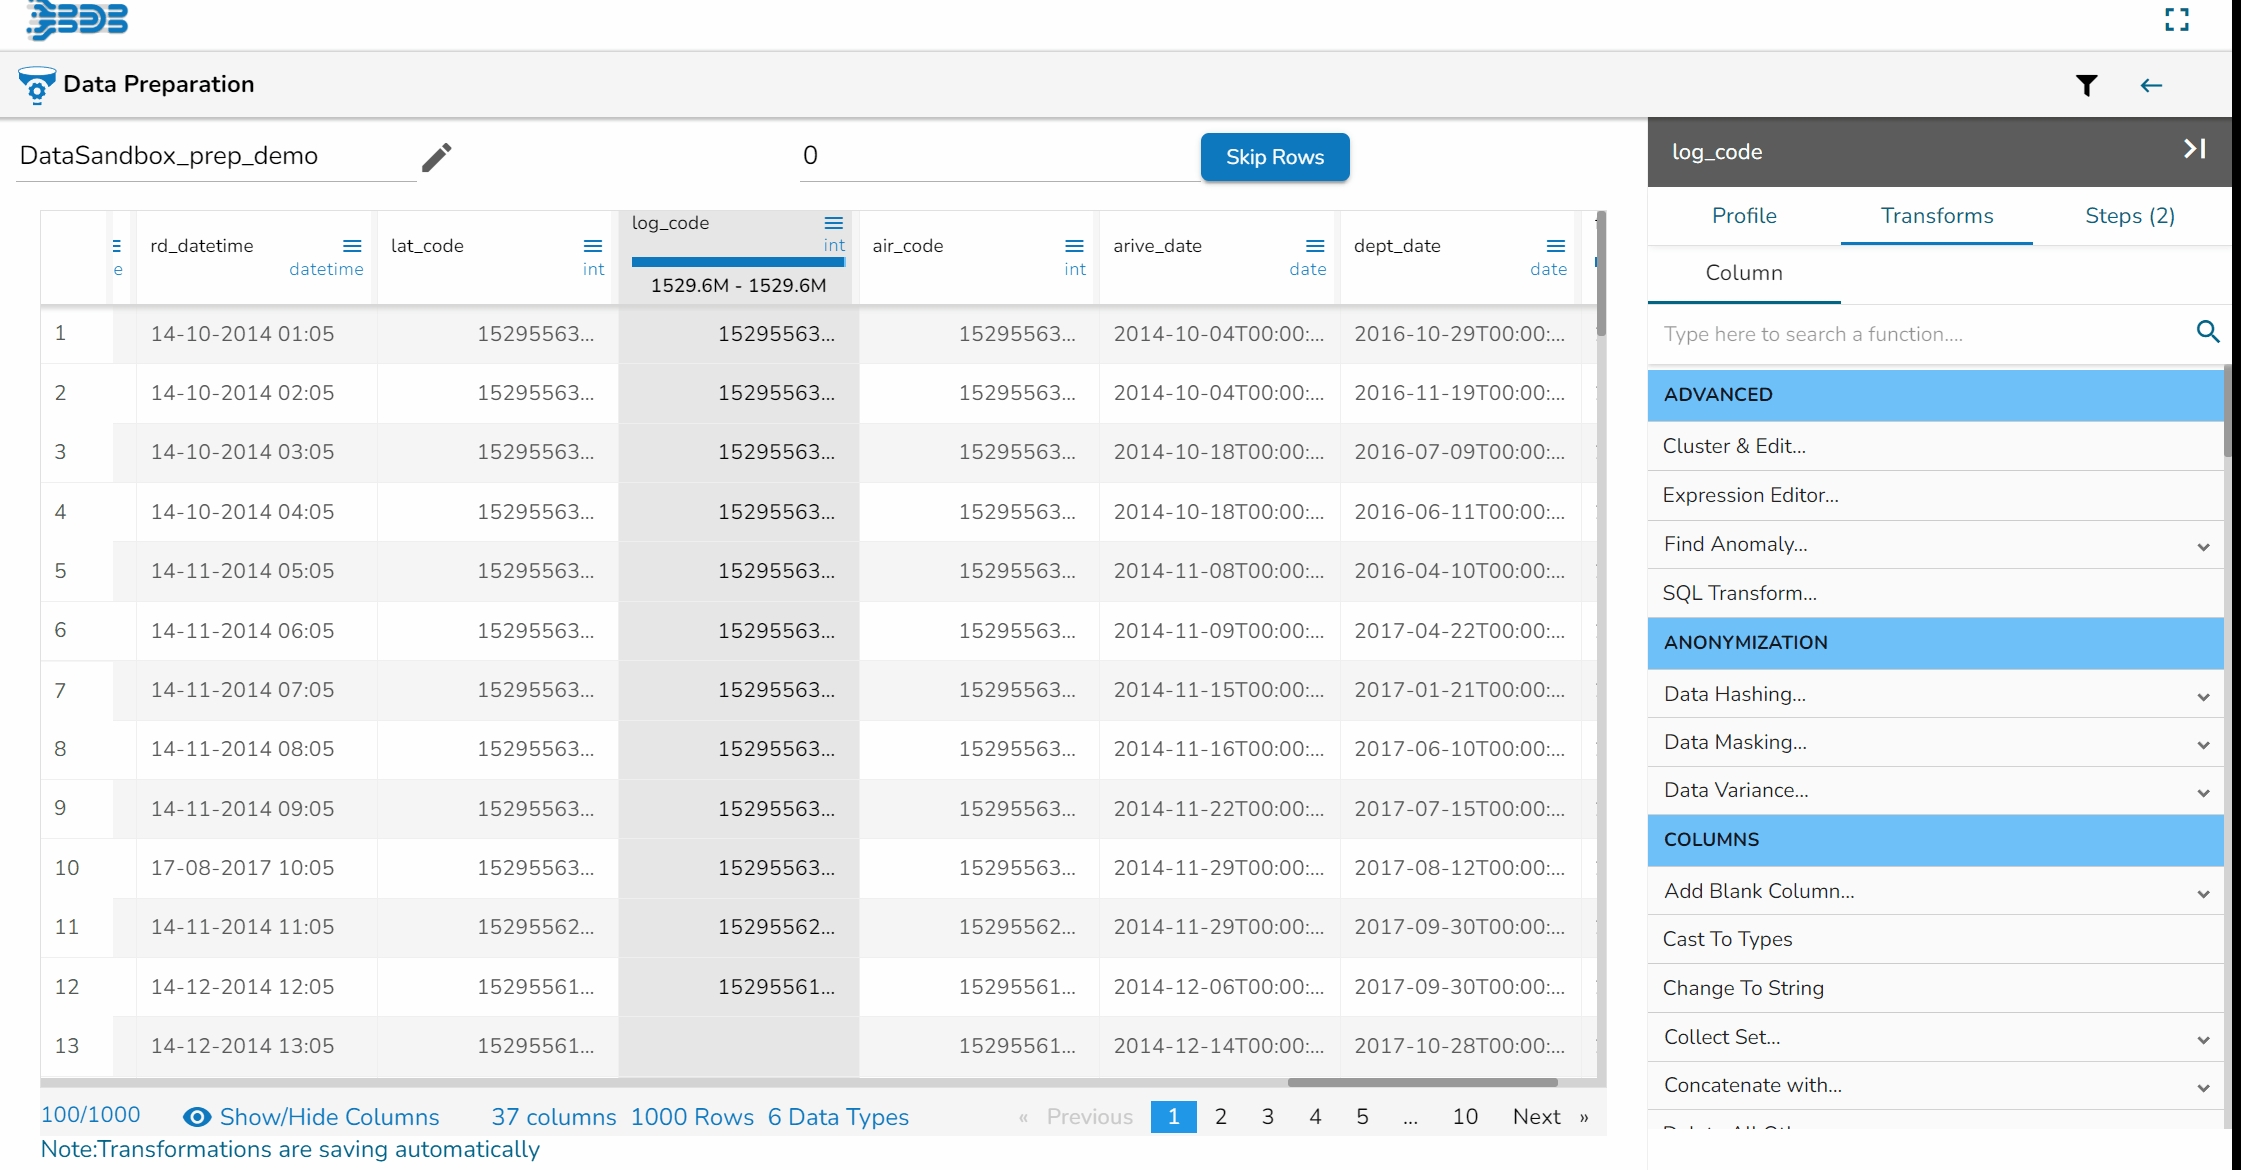The height and width of the screenshot is (1170, 2241).
Task: Expand Add Blank Column chevron
Action: point(2203,893)
